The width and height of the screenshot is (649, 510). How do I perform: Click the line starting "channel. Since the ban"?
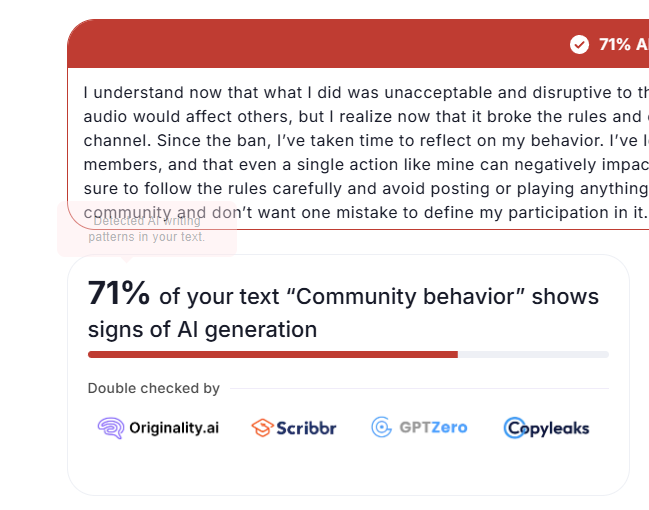[366, 140]
